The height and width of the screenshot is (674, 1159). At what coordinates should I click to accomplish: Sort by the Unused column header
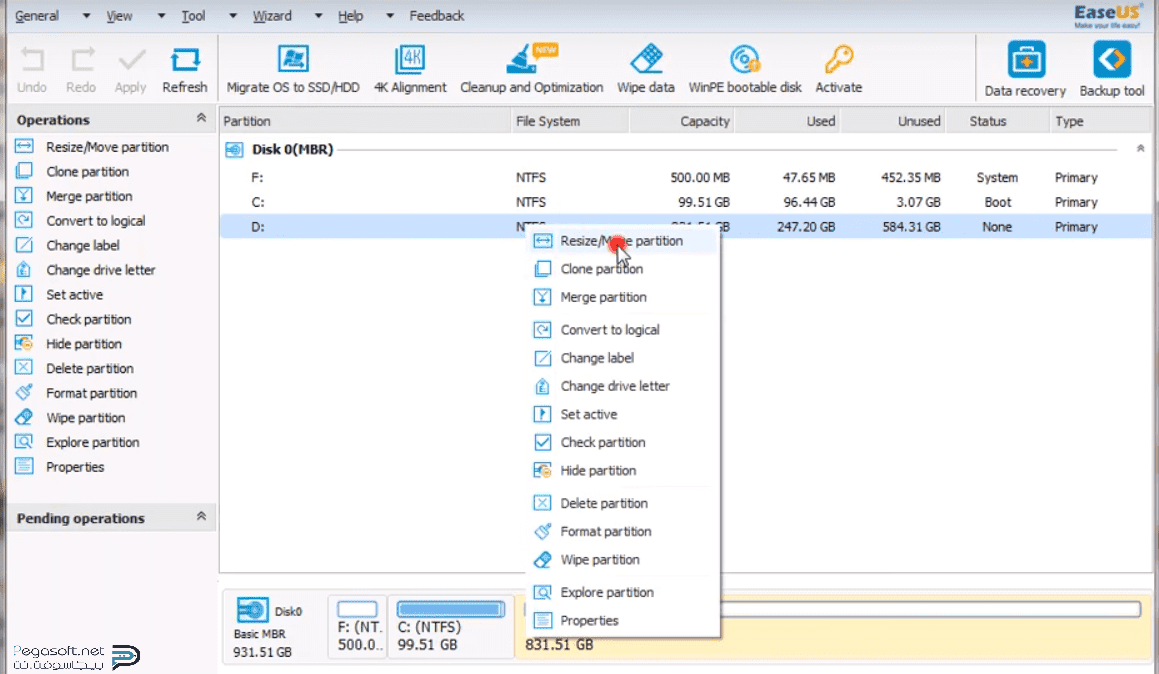893,121
